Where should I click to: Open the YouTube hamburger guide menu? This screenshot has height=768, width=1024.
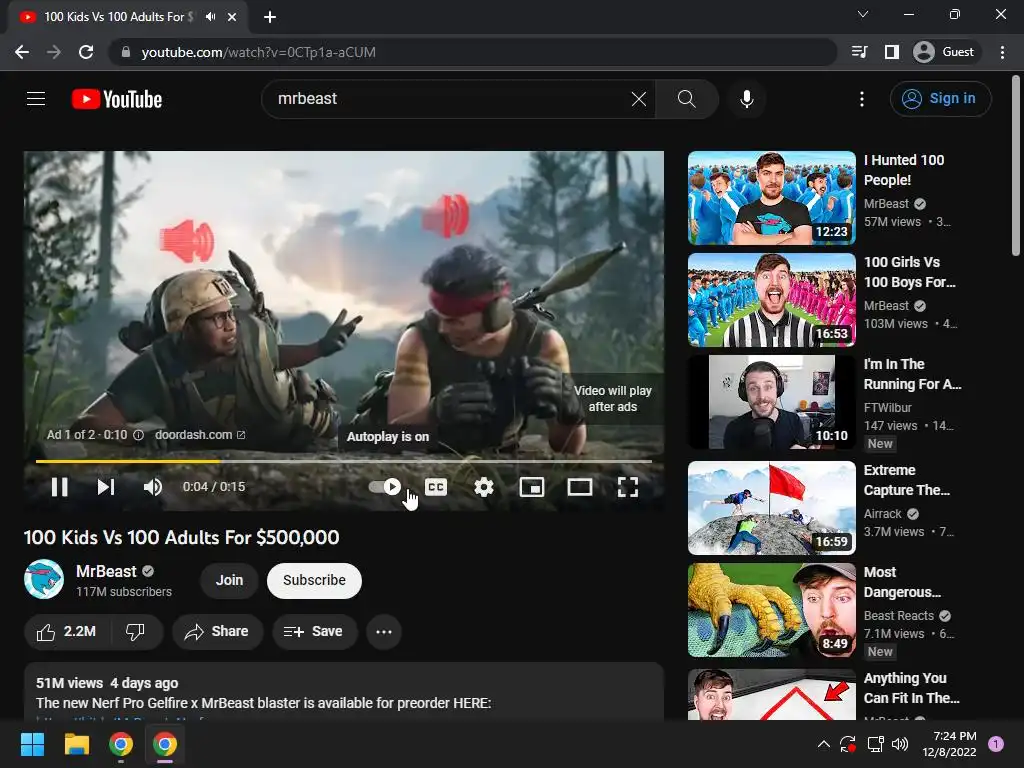tap(36, 99)
